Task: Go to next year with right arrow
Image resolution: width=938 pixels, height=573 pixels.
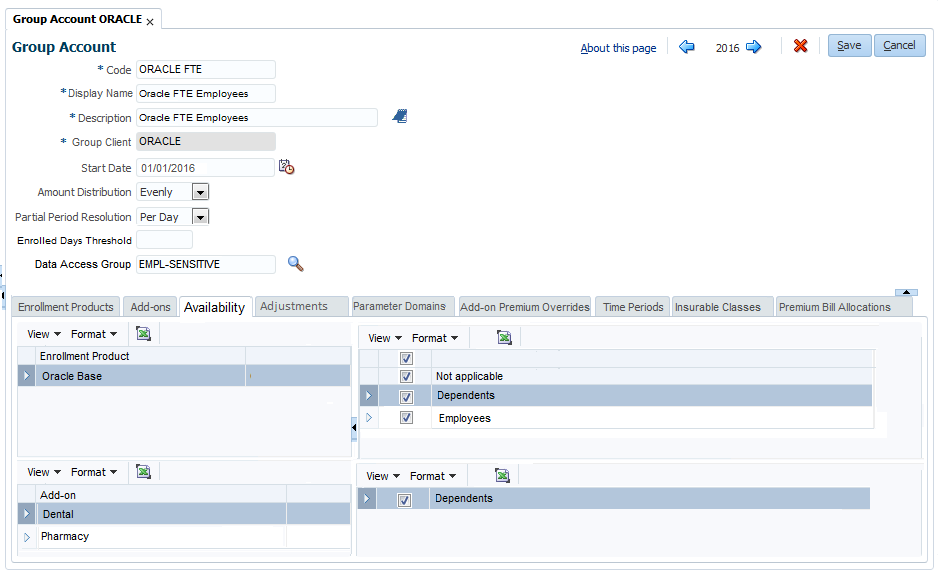Action: [754, 47]
